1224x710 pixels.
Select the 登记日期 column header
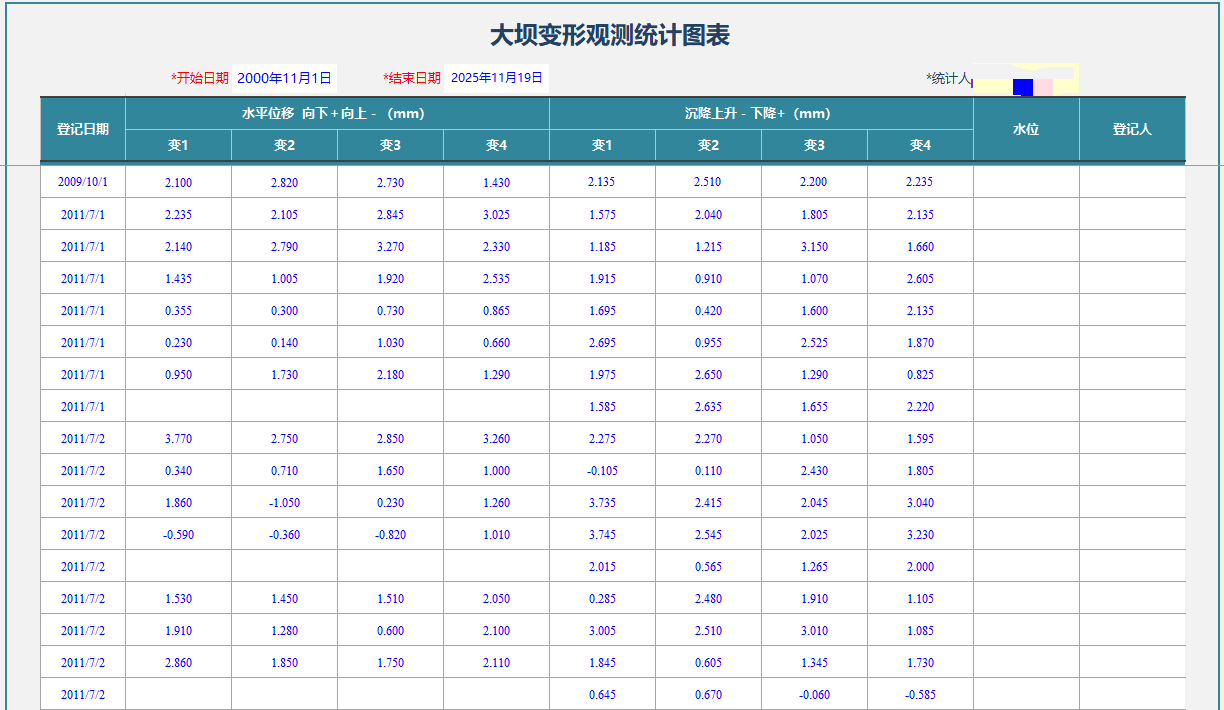tap(83, 129)
